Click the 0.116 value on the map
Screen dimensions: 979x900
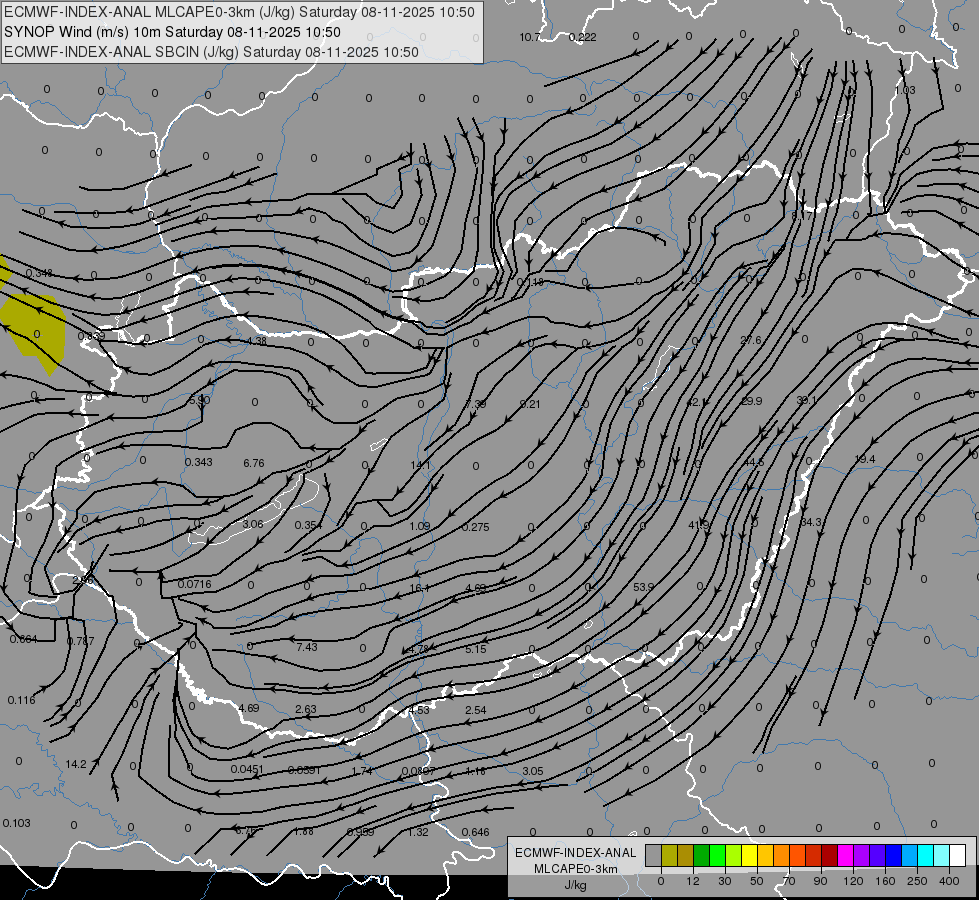tap(21, 701)
